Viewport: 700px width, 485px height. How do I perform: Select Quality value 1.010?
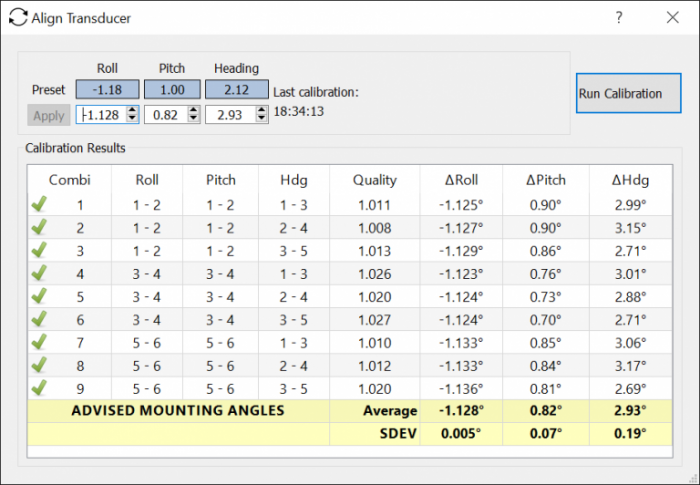[375, 343]
